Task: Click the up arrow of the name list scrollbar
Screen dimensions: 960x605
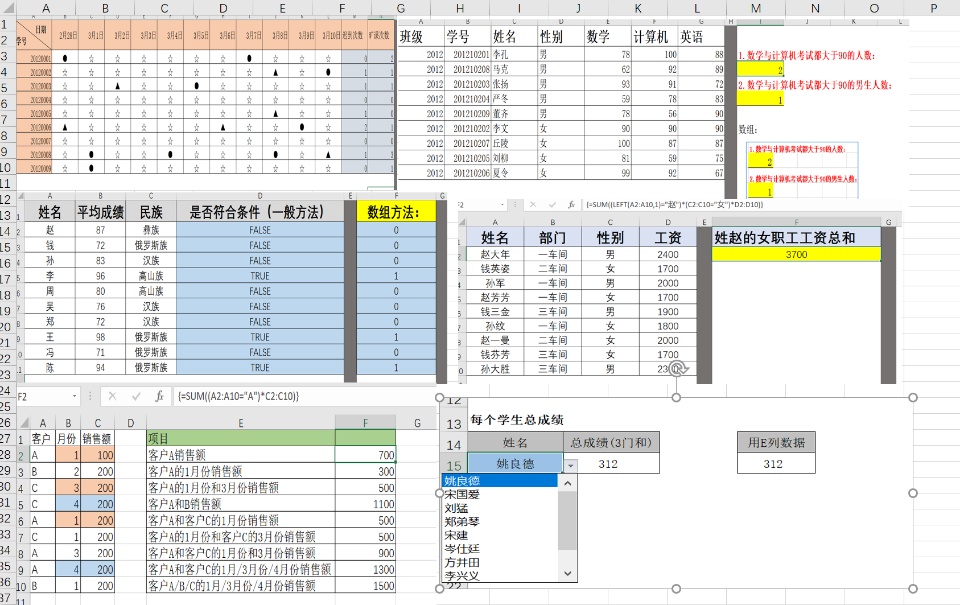Action: pos(568,483)
